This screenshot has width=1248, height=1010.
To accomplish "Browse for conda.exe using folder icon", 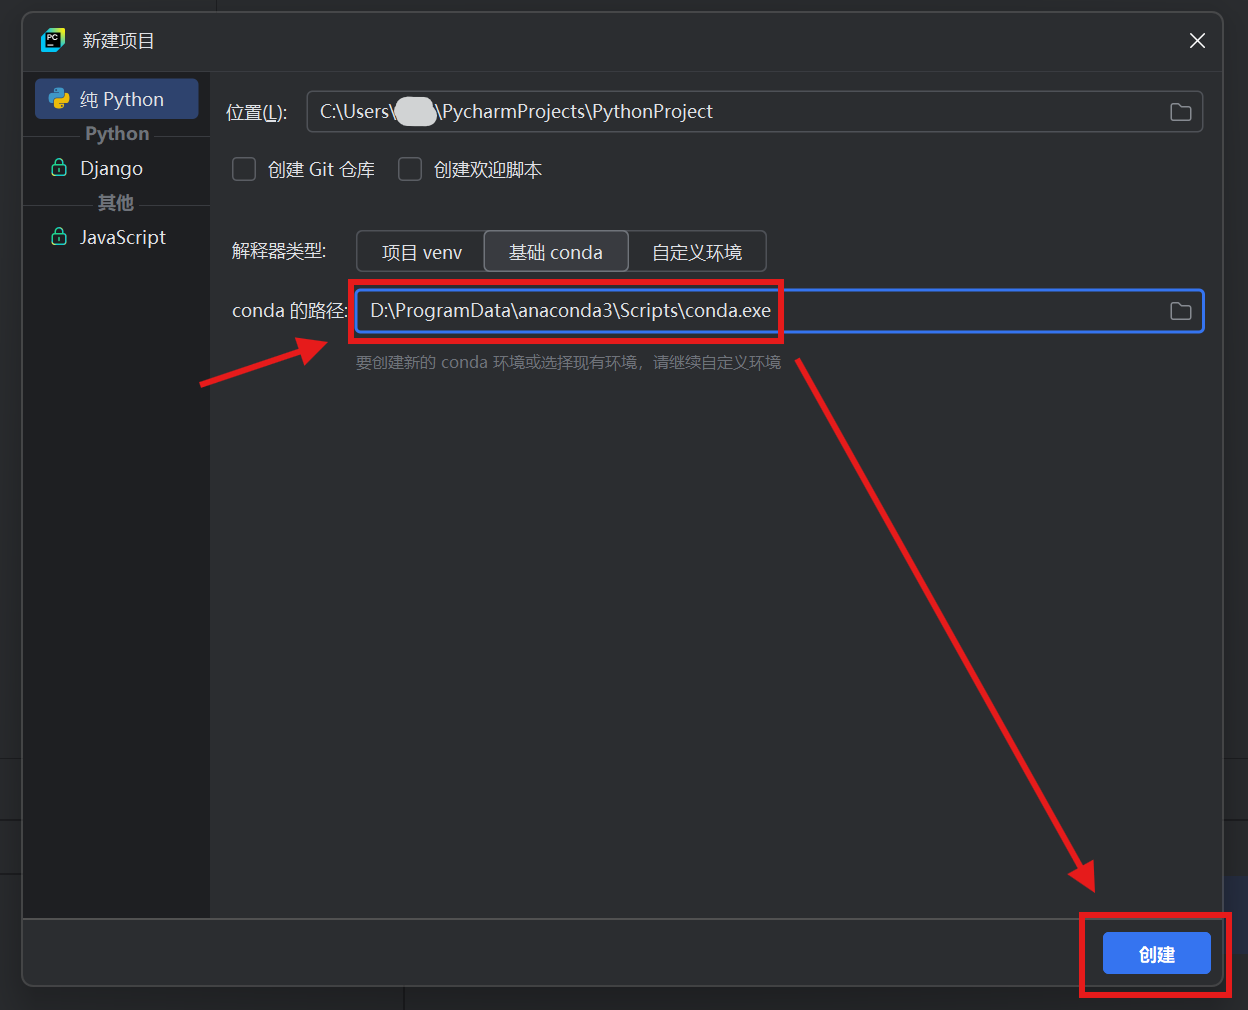I will click(x=1181, y=311).
